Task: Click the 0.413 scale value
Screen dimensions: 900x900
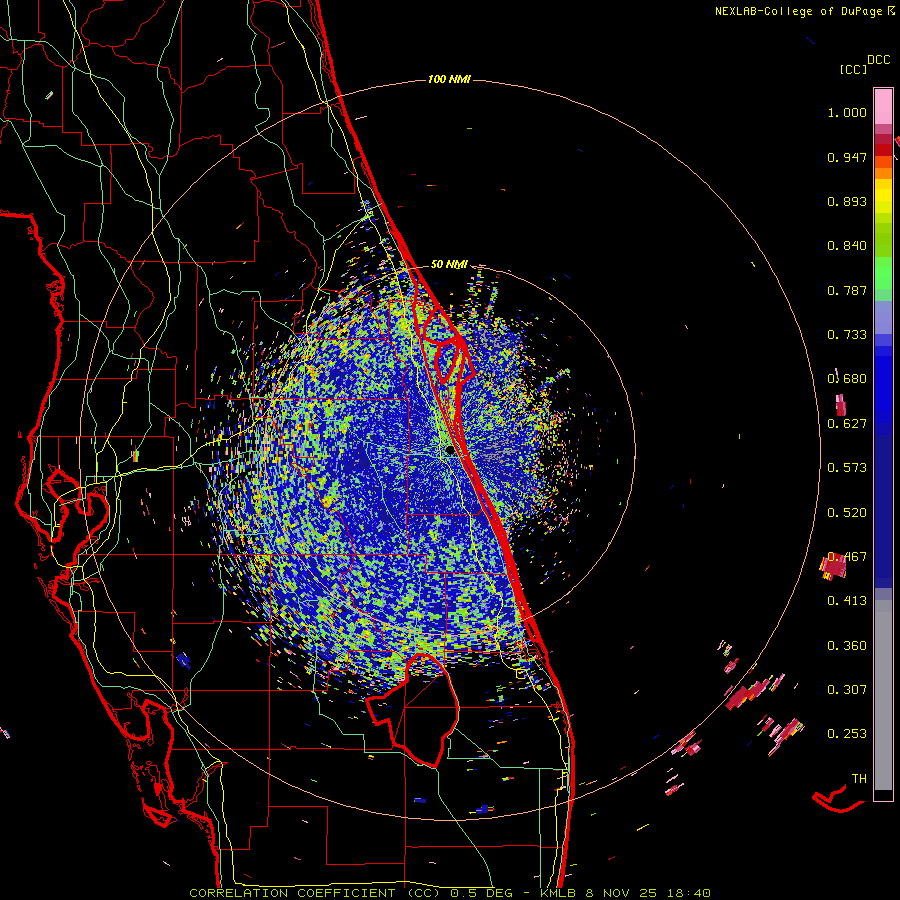Action: pyautogui.click(x=847, y=601)
